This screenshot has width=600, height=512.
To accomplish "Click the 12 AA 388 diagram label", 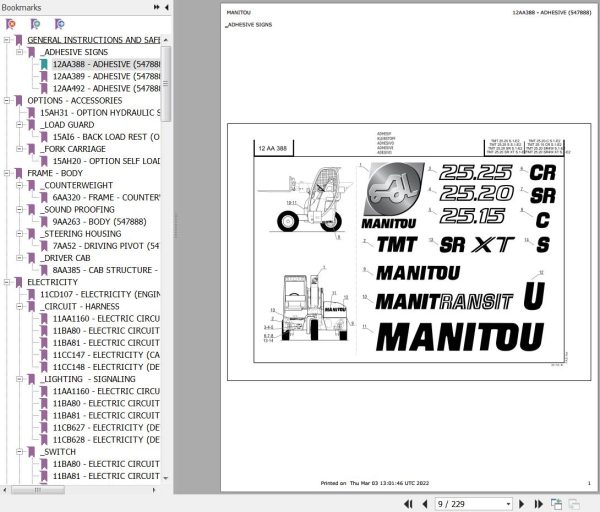I will pos(273,148).
